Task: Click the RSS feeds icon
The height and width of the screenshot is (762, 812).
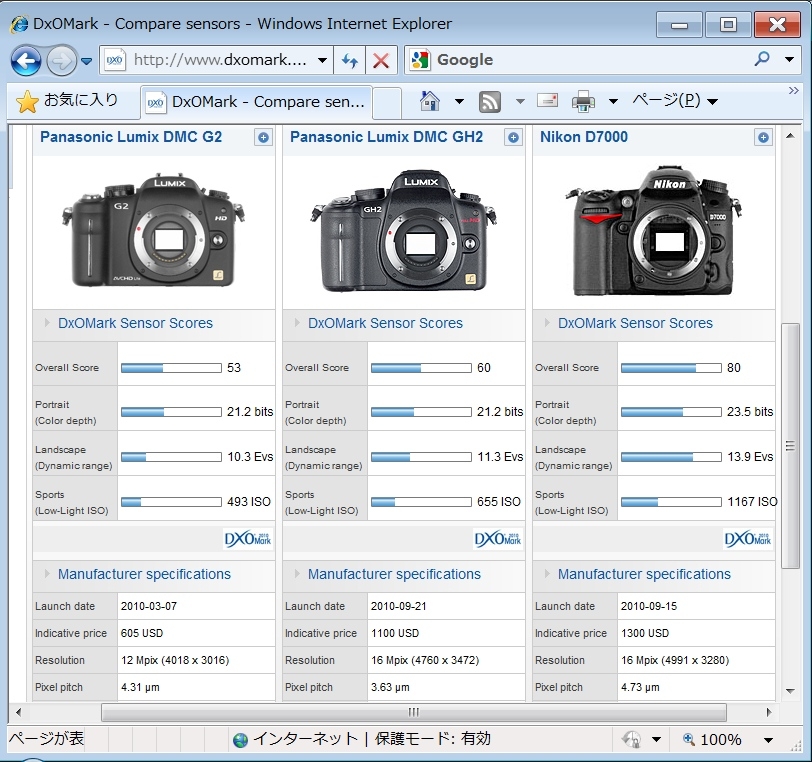Action: point(490,101)
